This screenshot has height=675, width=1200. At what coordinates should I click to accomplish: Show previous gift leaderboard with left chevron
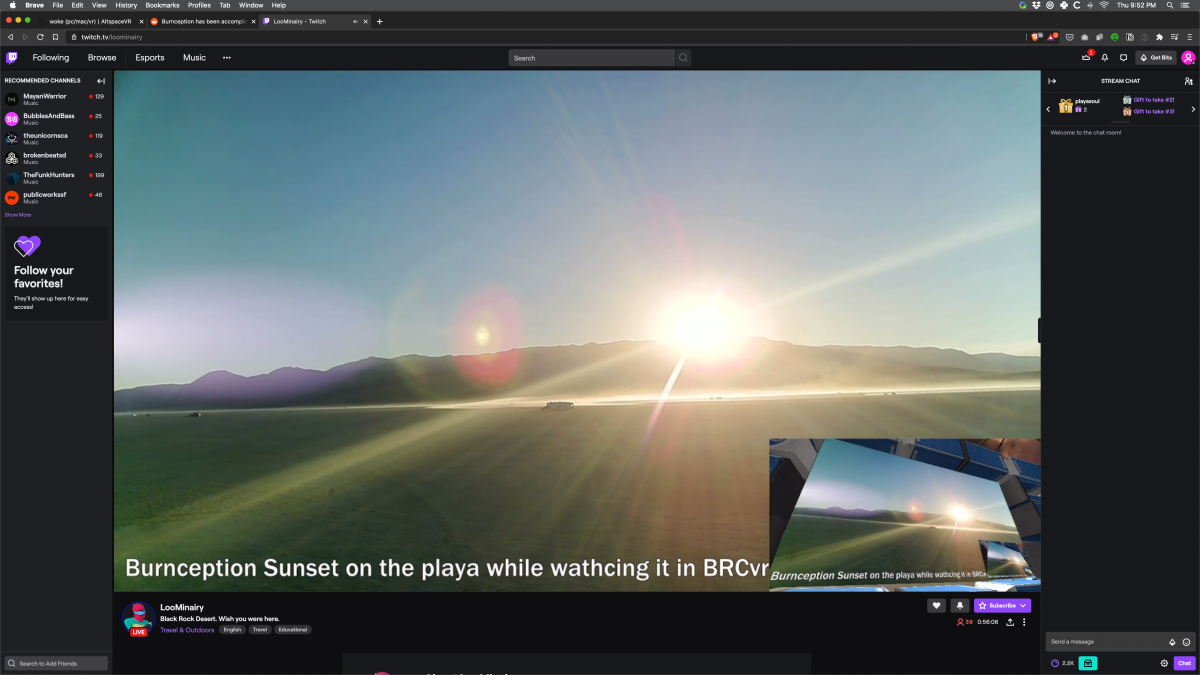(1048, 108)
